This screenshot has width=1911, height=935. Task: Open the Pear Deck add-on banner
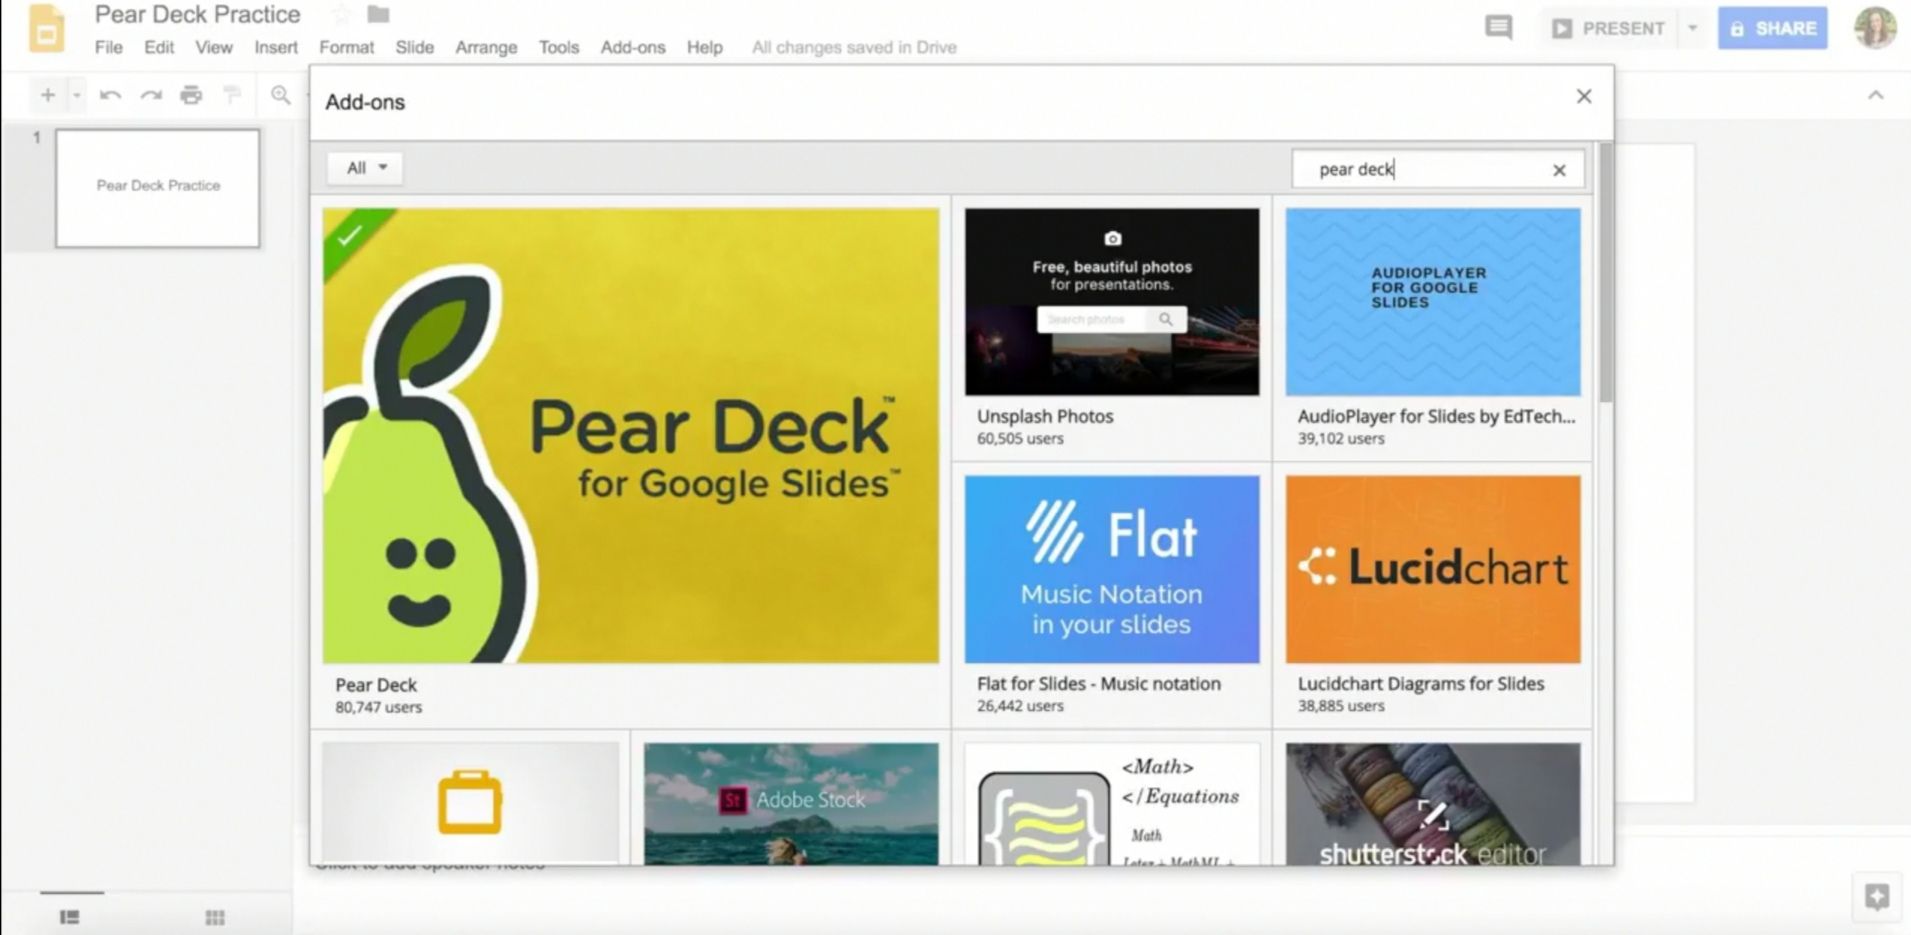click(631, 435)
